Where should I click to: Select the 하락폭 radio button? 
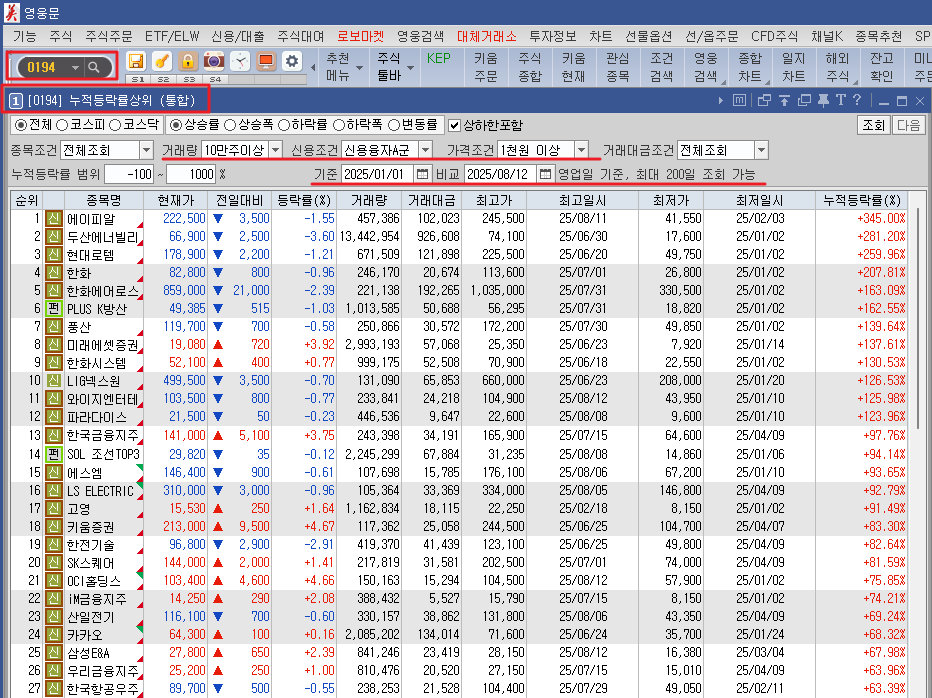339,125
